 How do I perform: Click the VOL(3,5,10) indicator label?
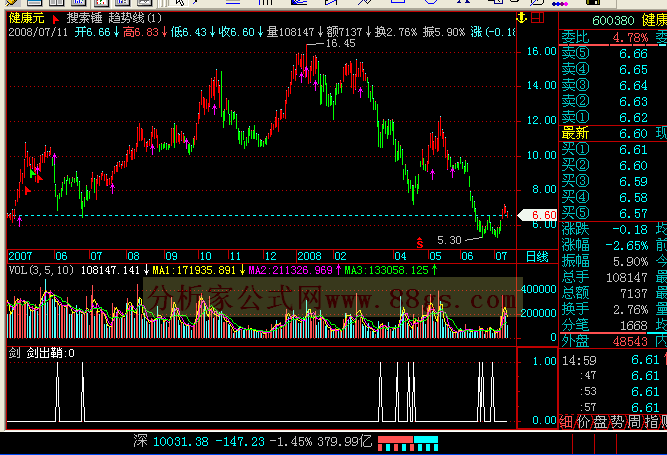point(41,270)
